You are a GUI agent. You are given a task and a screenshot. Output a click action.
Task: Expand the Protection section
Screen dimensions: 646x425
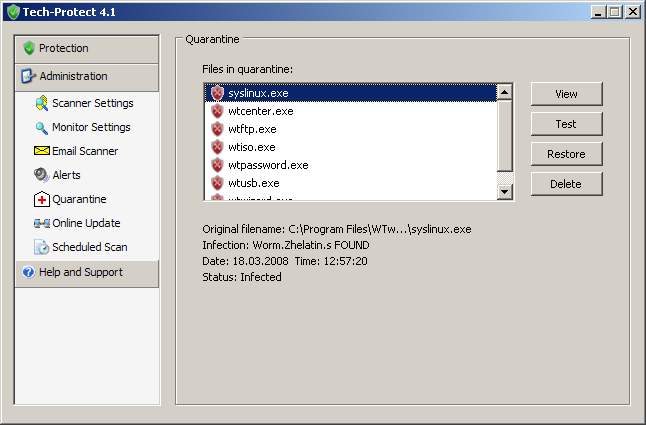(87, 48)
